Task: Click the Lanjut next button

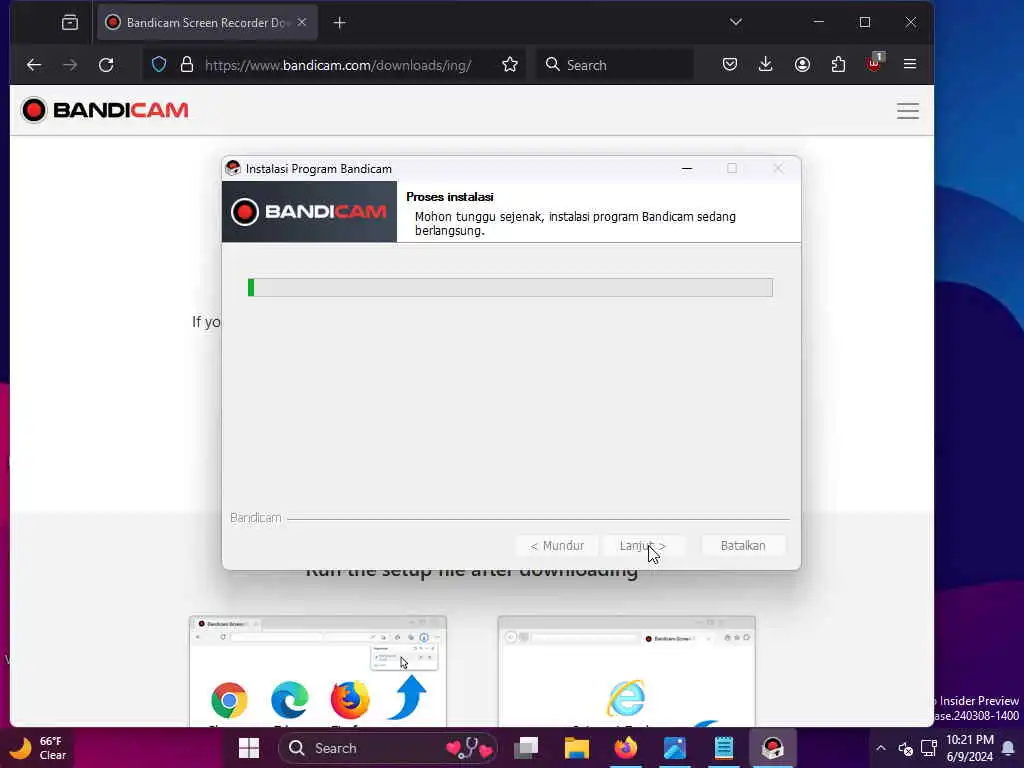Action: [x=643, y=545]
